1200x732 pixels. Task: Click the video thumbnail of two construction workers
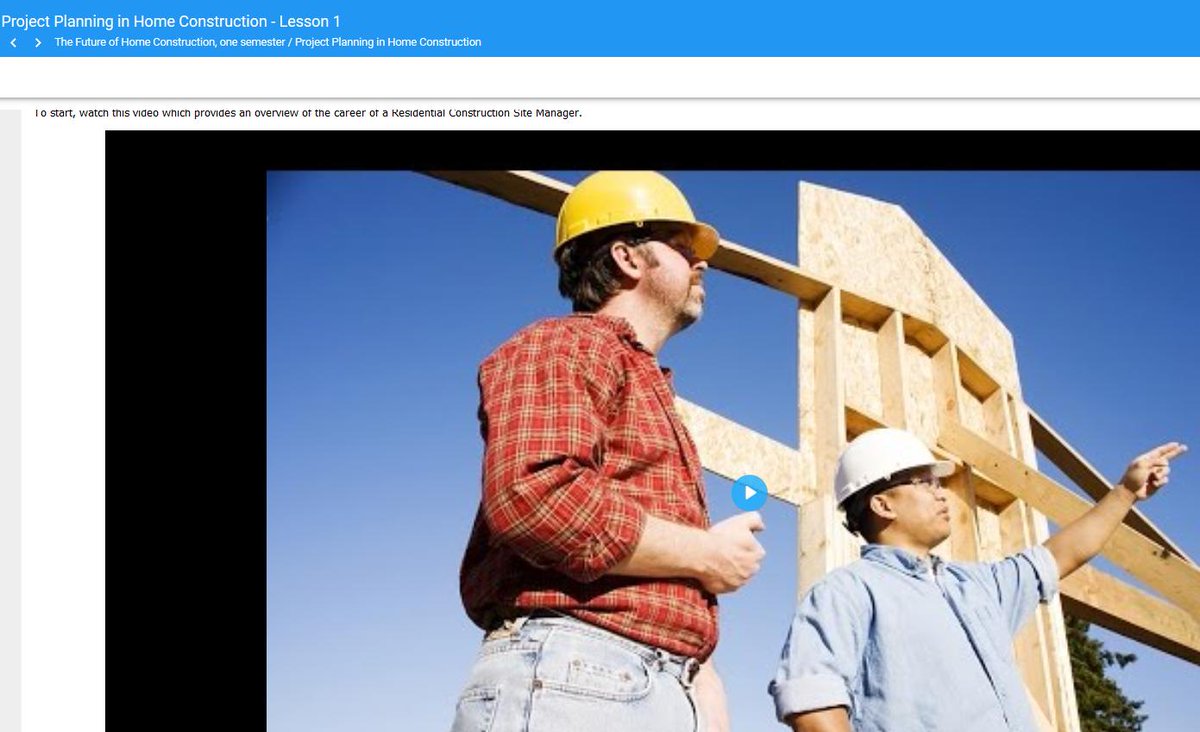point(733,451)
